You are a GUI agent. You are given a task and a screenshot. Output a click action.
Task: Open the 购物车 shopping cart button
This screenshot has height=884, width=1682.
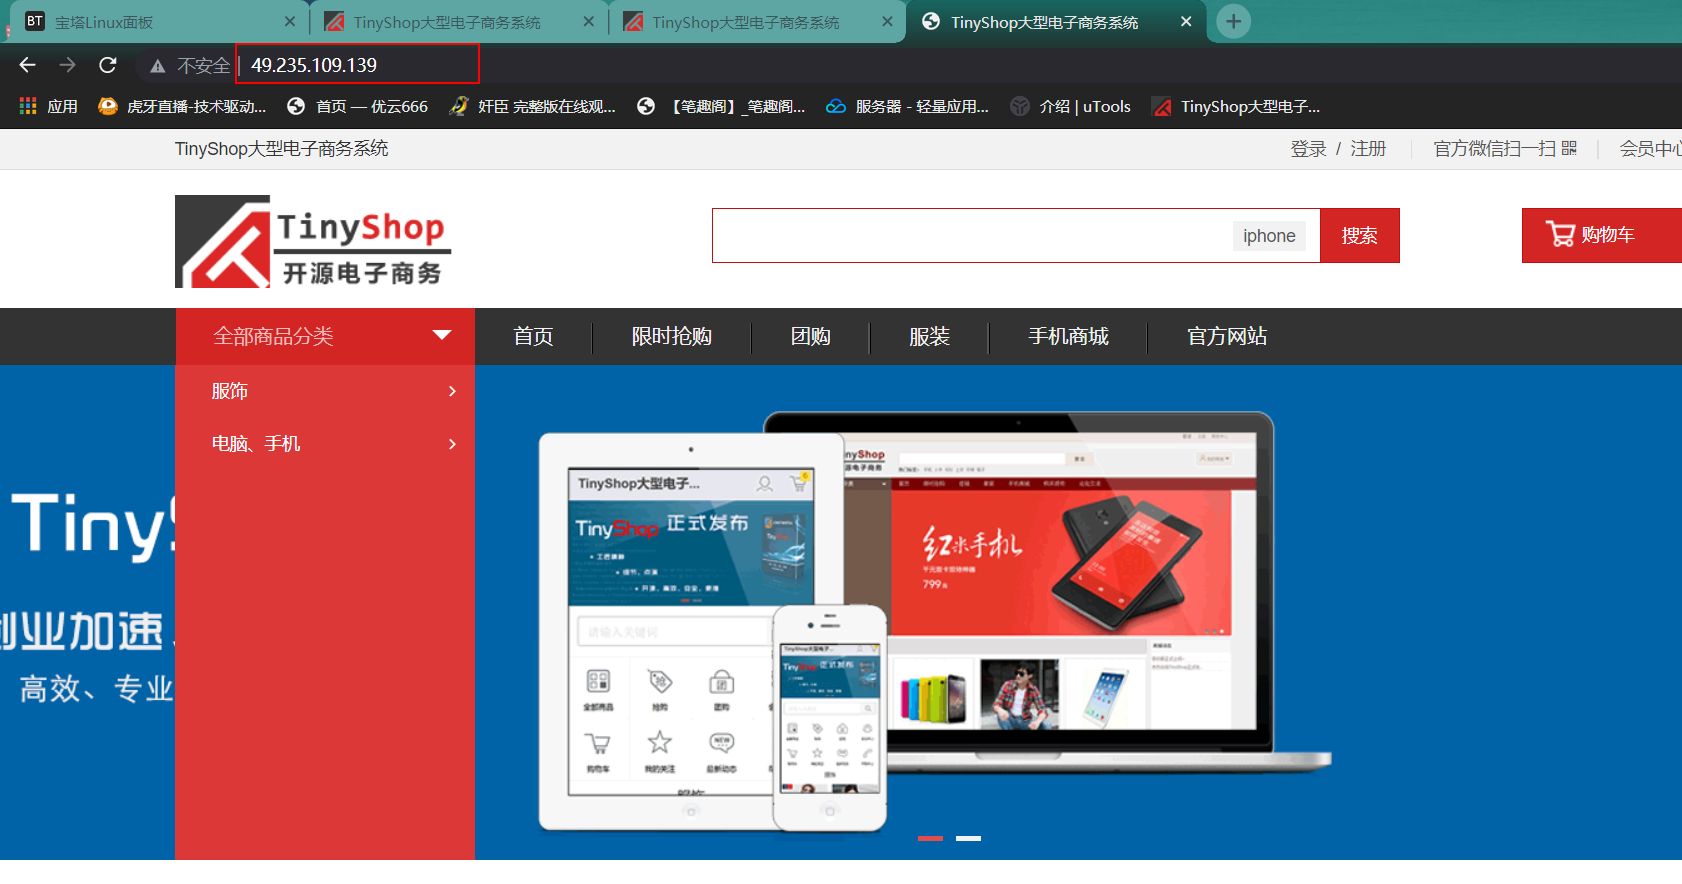point(1601,235)
